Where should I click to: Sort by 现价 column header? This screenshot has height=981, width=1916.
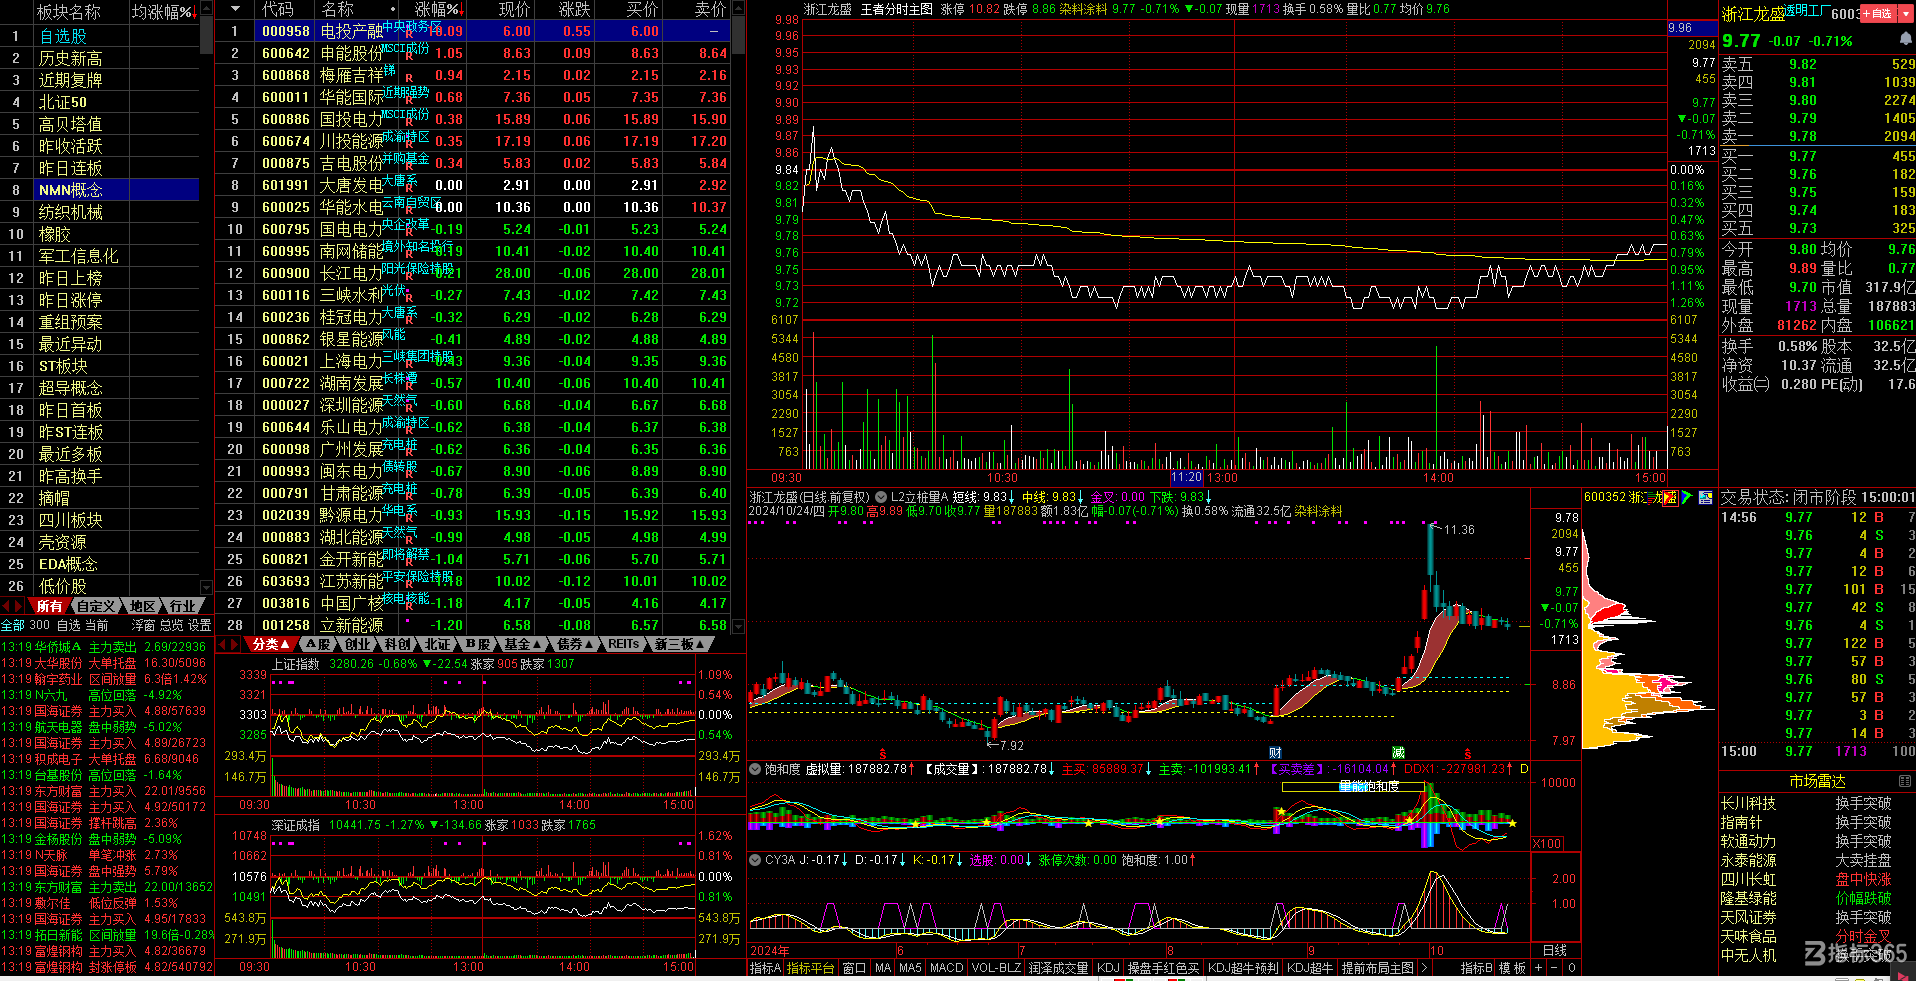514,9
